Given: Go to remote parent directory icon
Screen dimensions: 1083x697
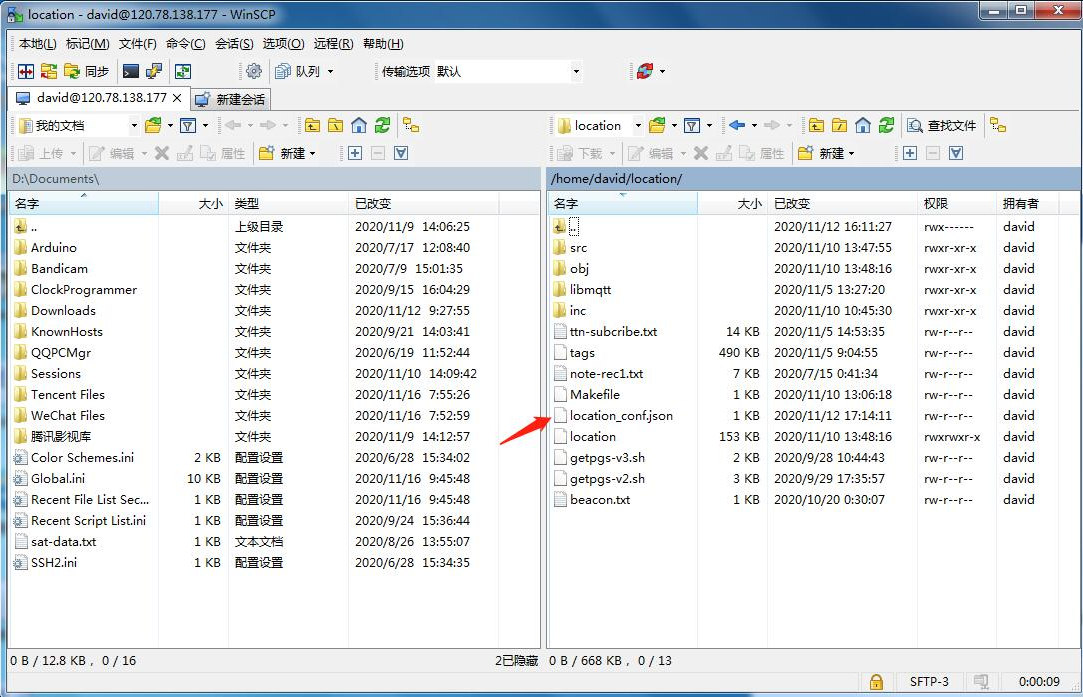Looking at the screenshot, I should pos(816,126).
